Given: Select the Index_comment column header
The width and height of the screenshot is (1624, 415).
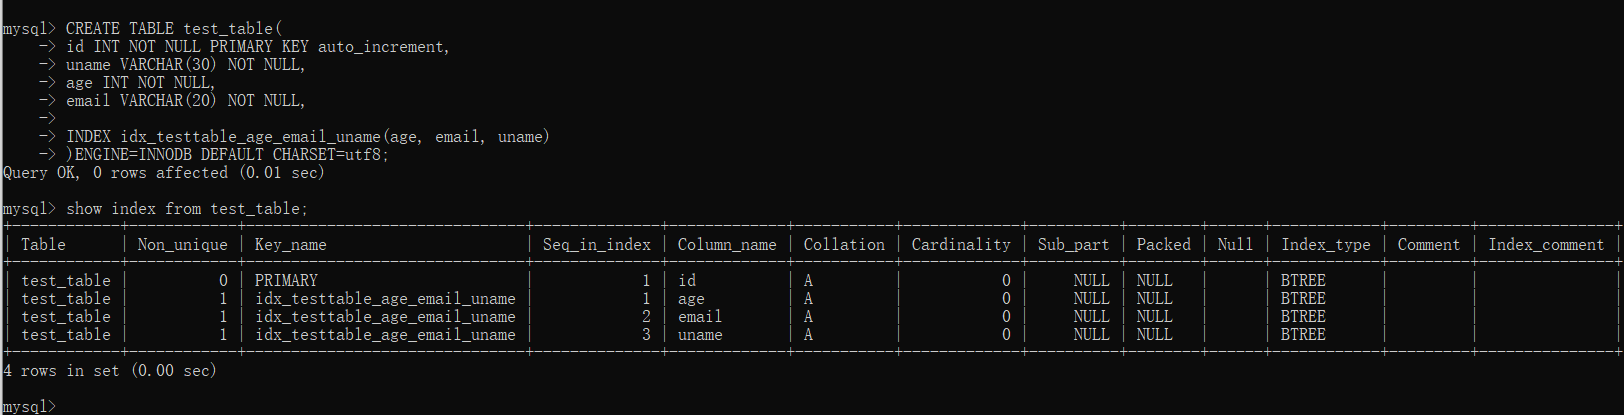Looking at the screenshot, I should tap(1546, 245).
